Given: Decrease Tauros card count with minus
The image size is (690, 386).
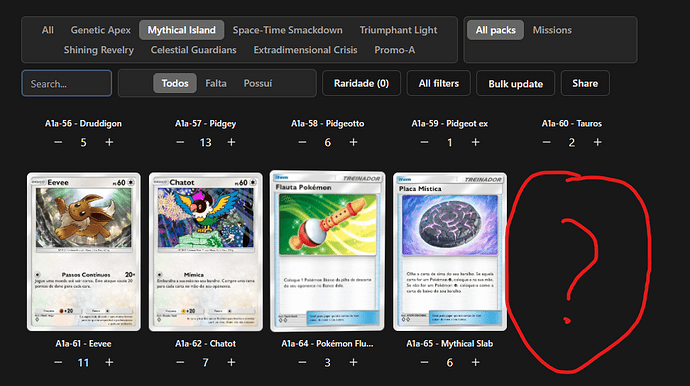Looking at the screenshot, I should pyautogui.click(x=546, y=142).
